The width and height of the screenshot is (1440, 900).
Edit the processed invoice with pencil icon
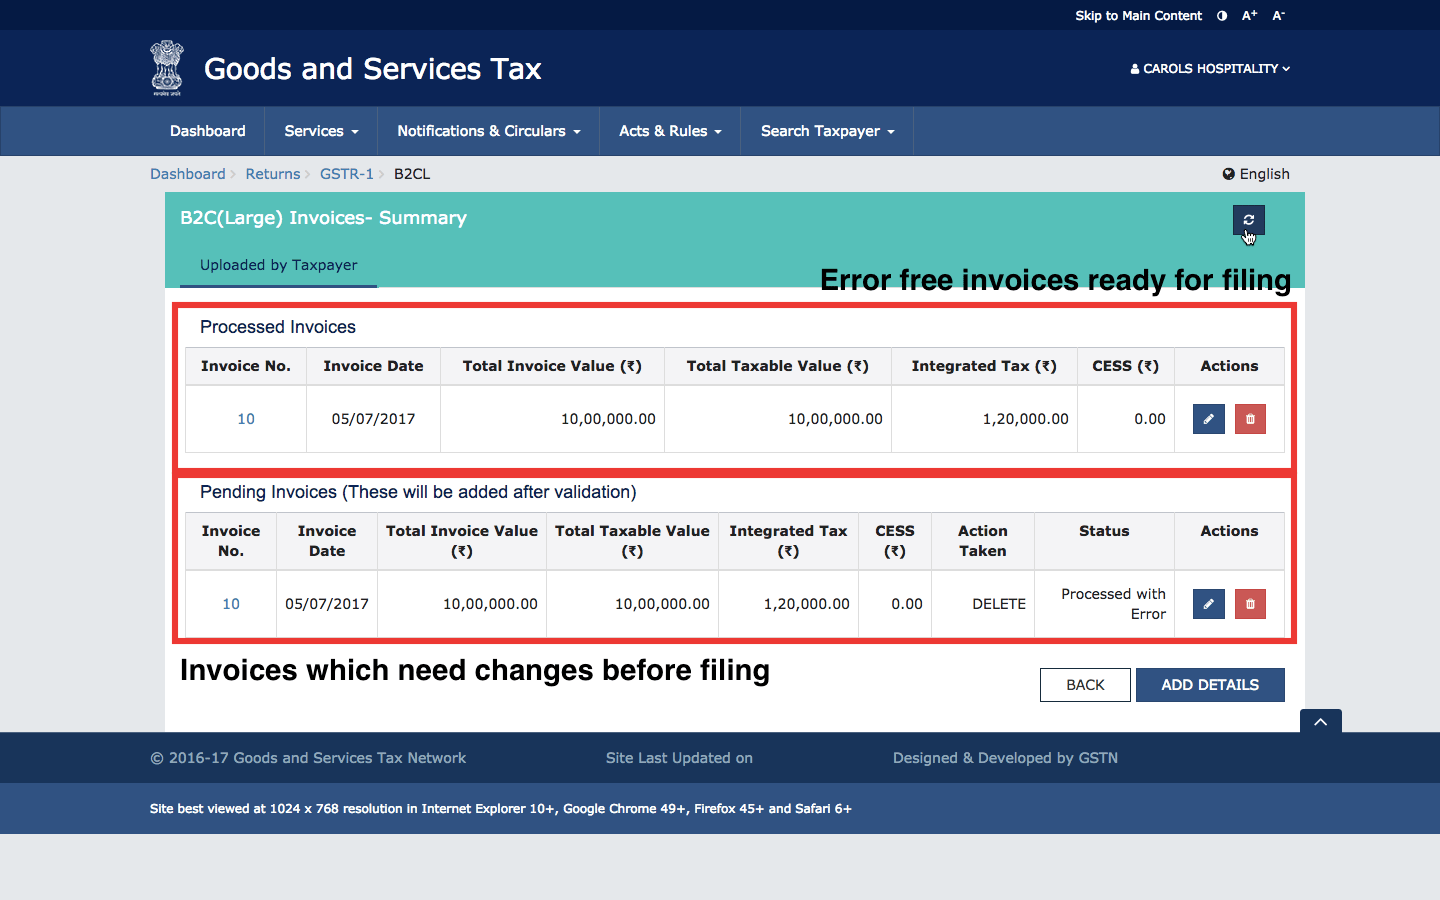1208,419
